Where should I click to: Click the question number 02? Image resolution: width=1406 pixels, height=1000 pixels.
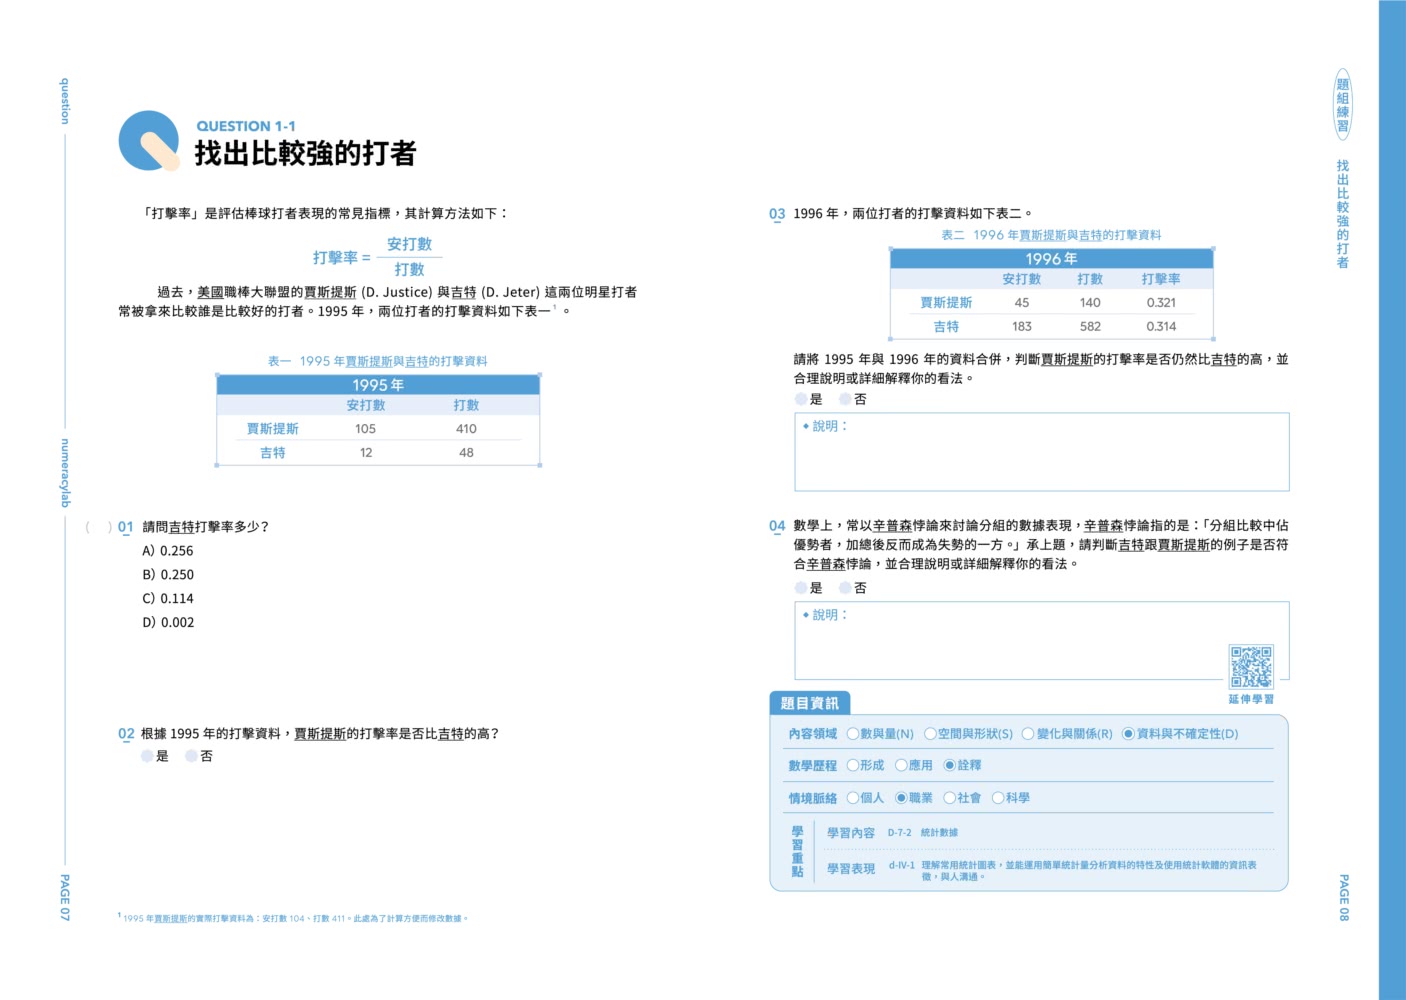point(126,734)
